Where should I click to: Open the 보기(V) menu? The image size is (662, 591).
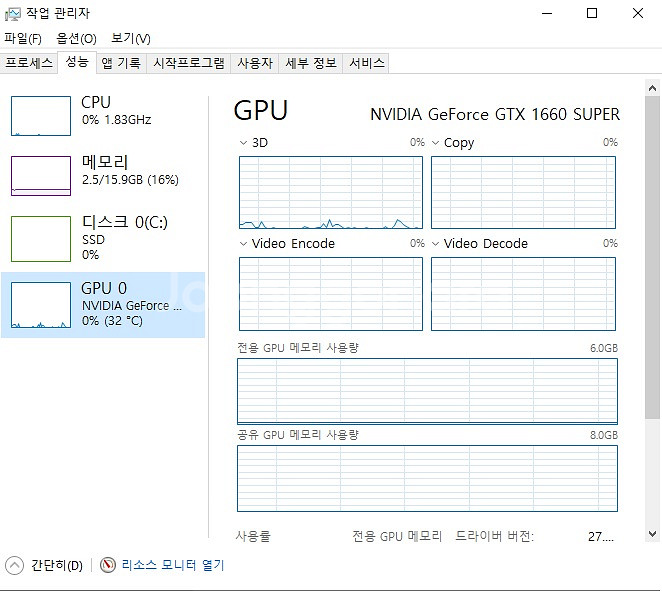point(130,38)
